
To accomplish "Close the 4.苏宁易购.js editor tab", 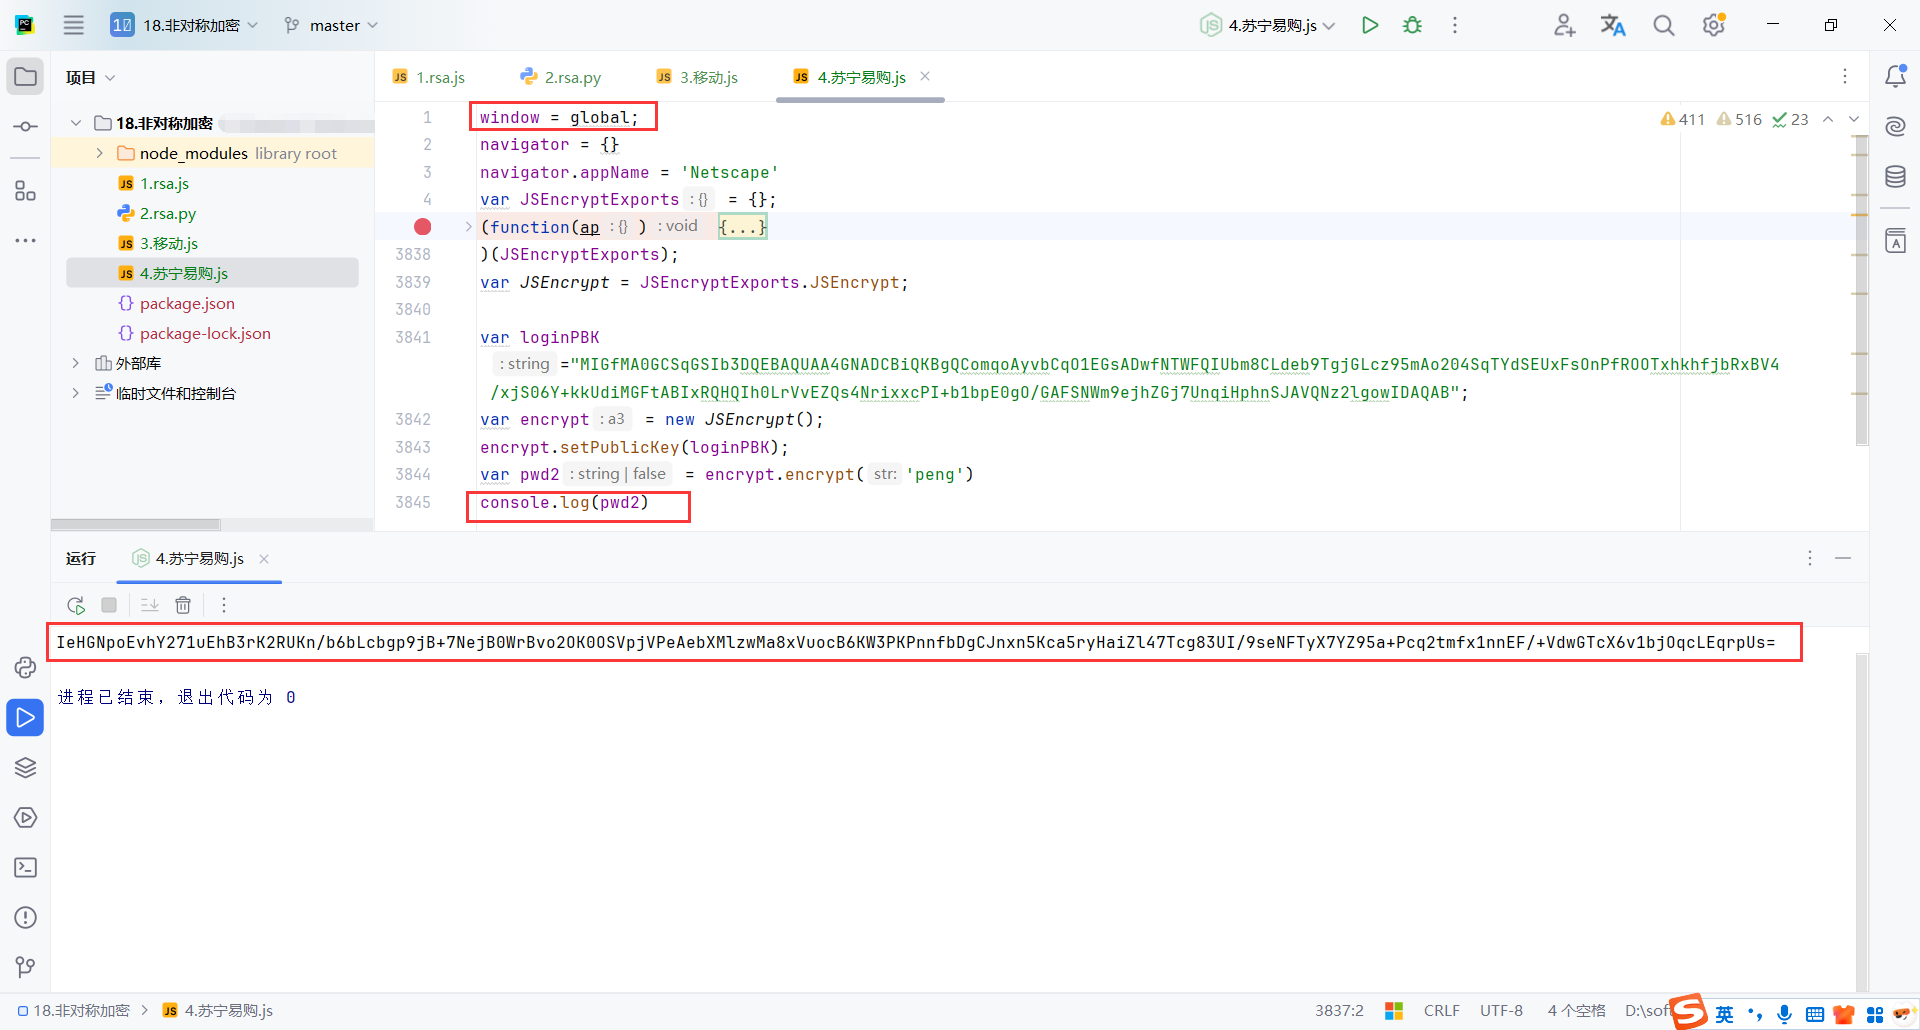I will click(925, 76).
